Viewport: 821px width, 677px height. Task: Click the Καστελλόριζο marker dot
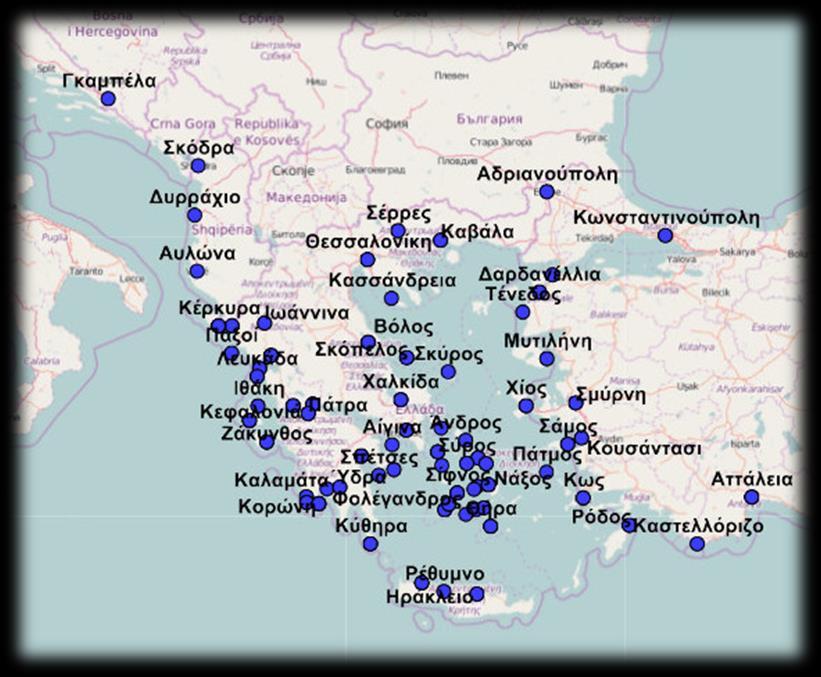(697, 544)
